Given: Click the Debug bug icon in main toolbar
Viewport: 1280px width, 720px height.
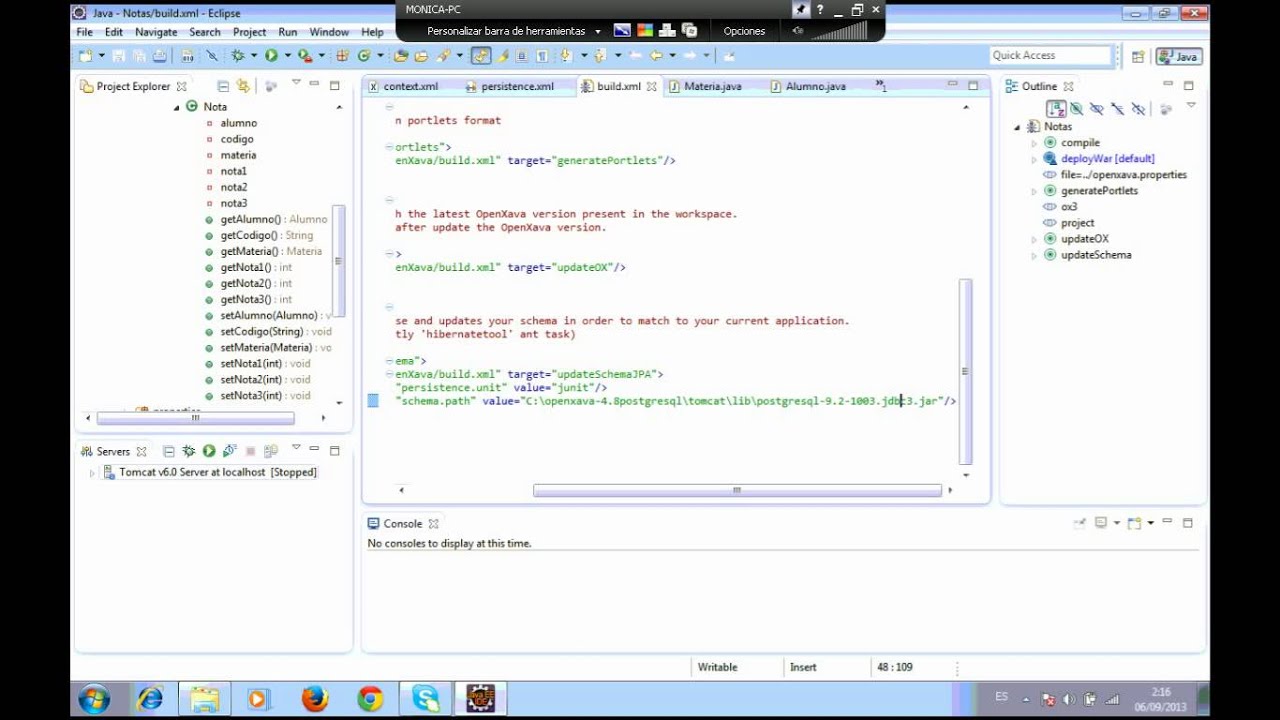Looking at the screenshot, I should pyautogui.click(x=238, y=56).
